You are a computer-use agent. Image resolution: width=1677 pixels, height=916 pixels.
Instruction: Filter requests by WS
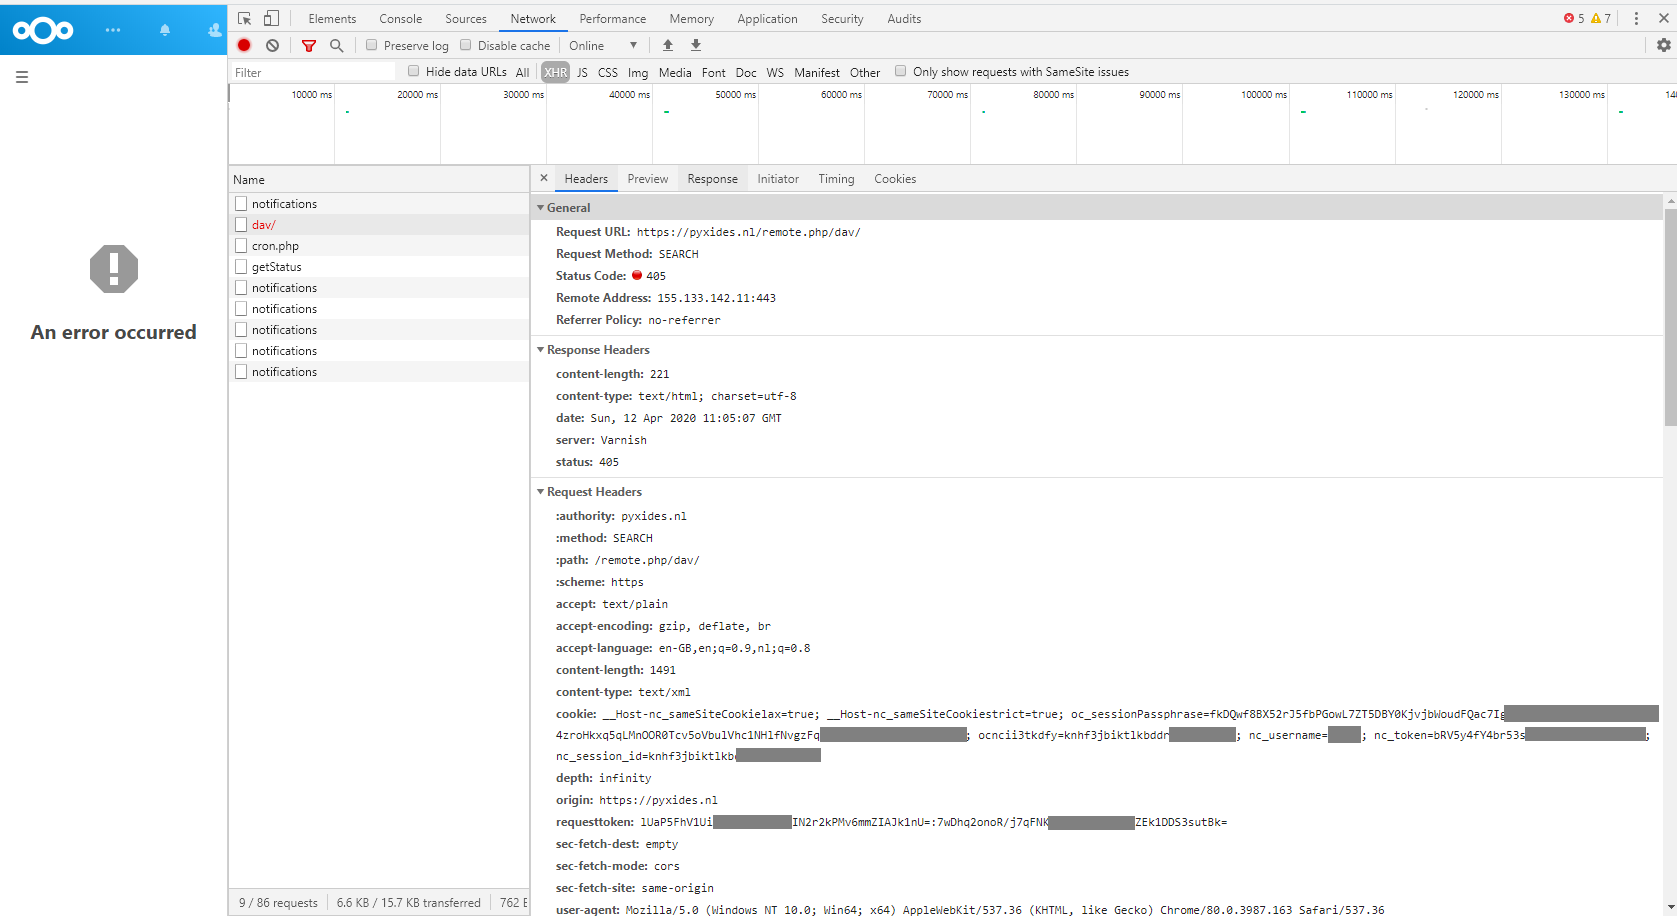(775, 72)
